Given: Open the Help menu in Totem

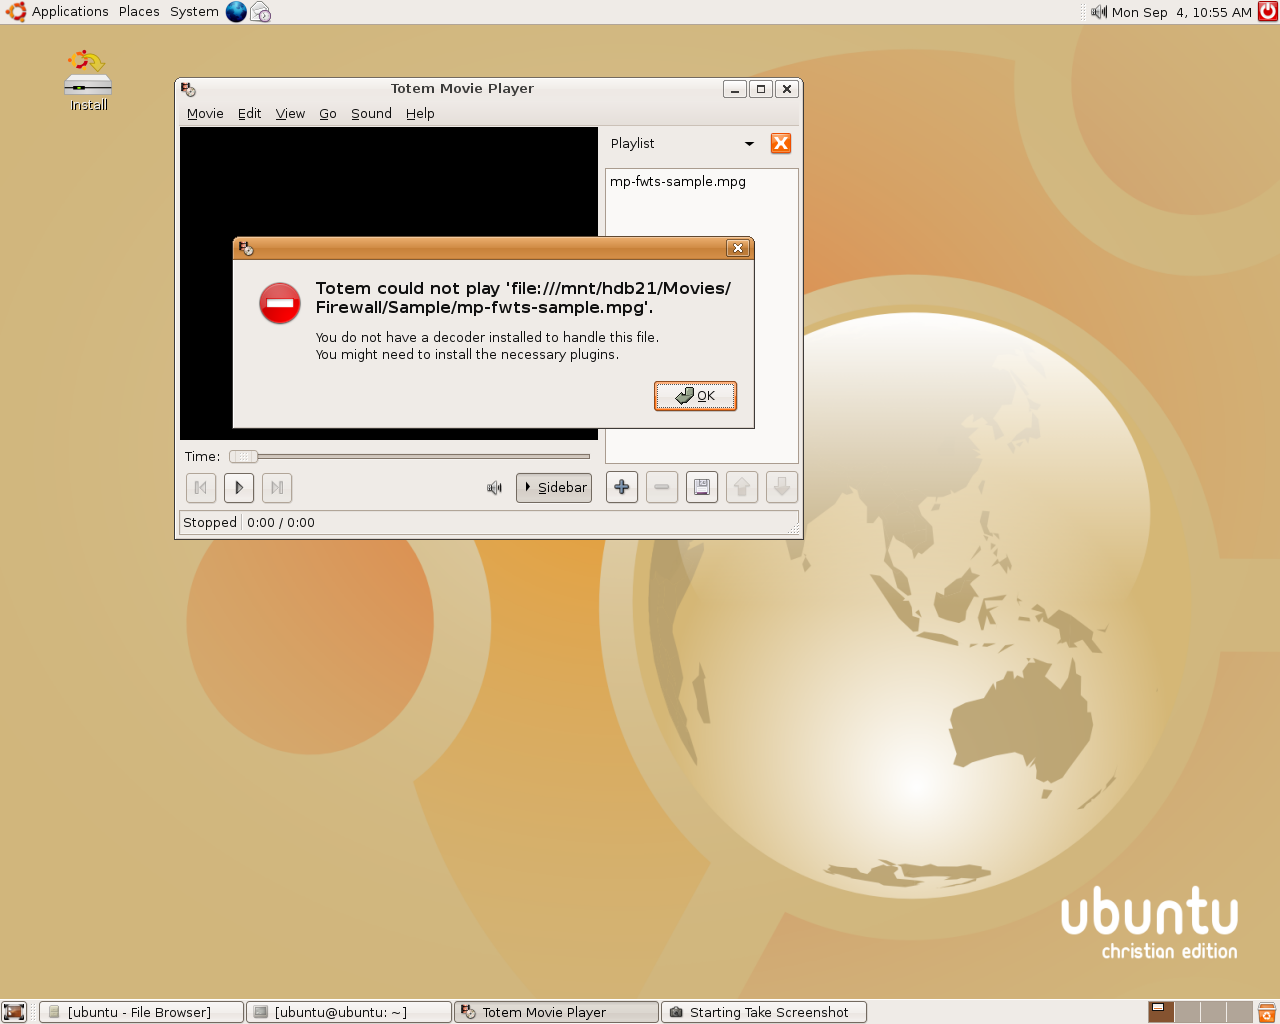Looking at the screenshot, I should coord(420,113).
